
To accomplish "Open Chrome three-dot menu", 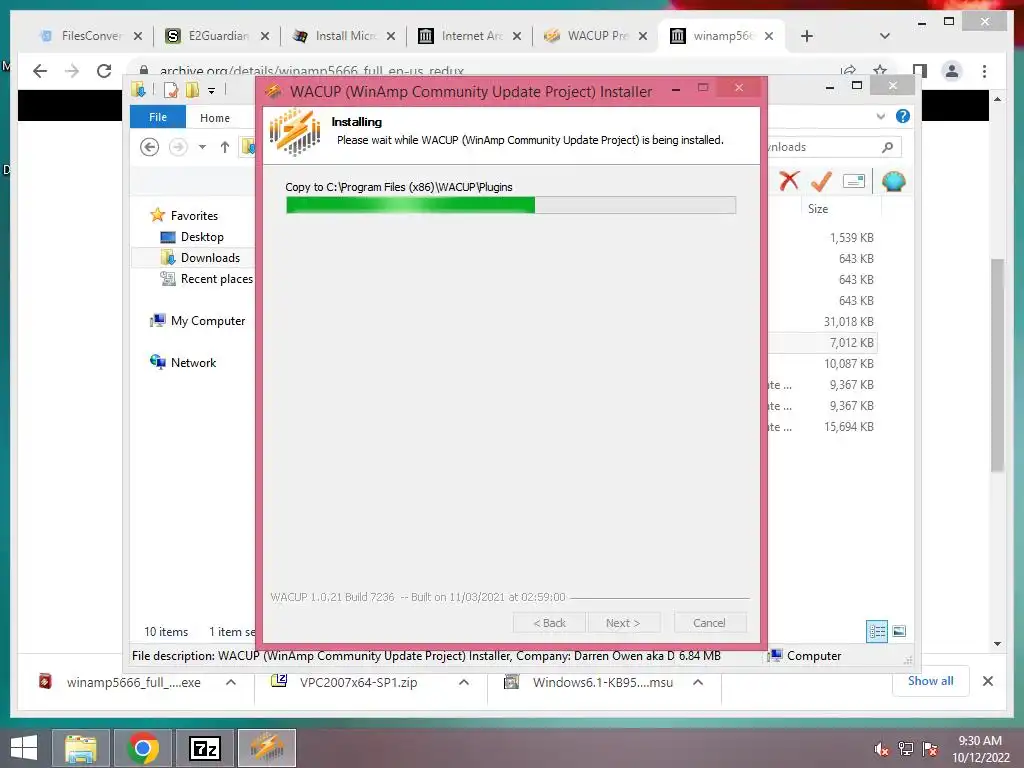I will [984, 71].
